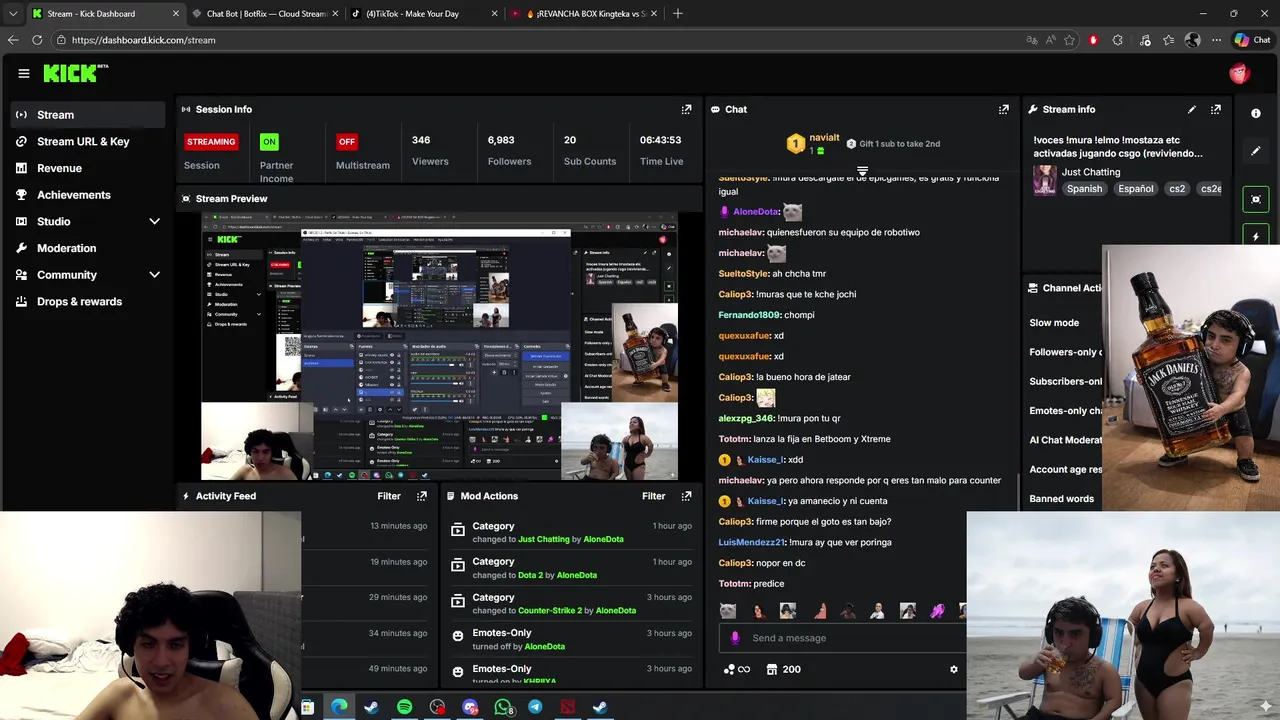Click username SueltoStyle in 'ah chcha tmr' message
Viewport: 1280px width, 720px height.
(x=743, y=273)
